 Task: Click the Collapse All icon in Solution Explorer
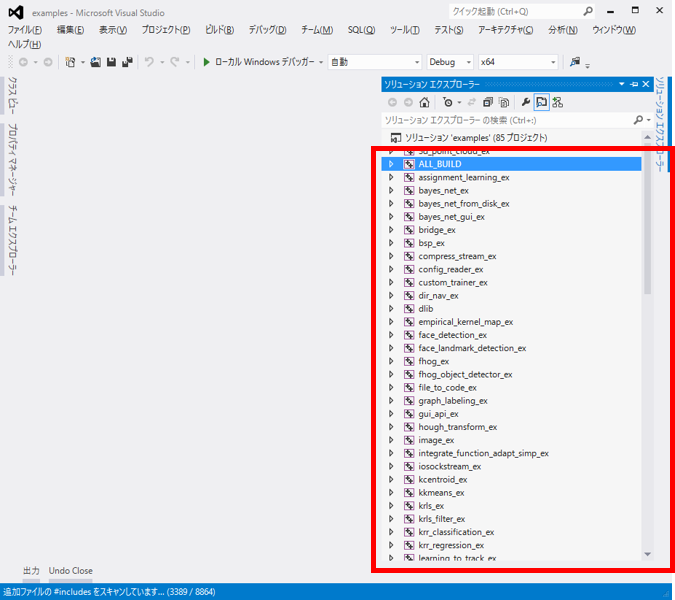(488, 102)
